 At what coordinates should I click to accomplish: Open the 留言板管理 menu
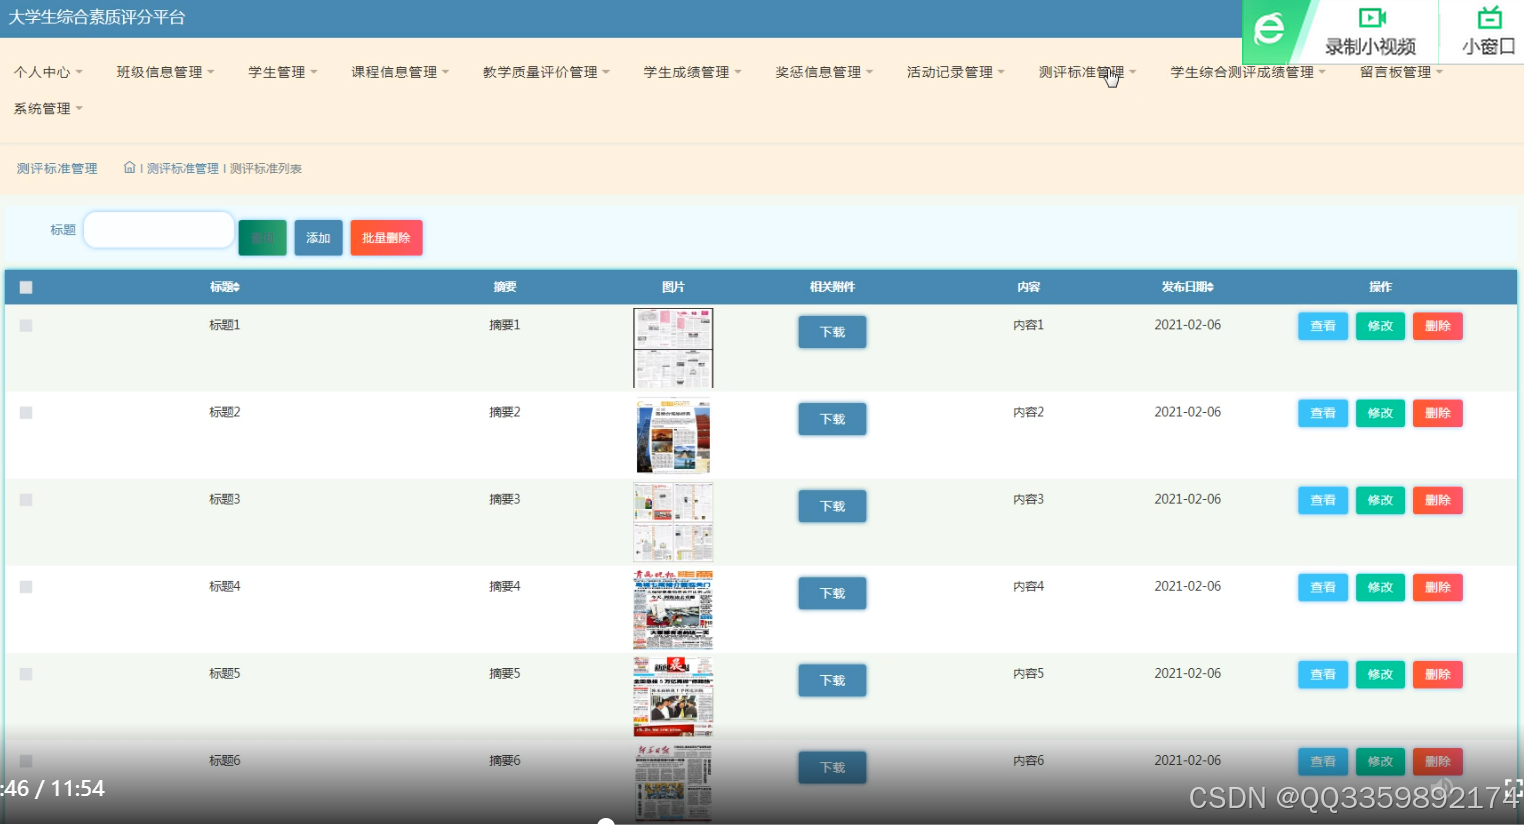tap(1401, 72)
